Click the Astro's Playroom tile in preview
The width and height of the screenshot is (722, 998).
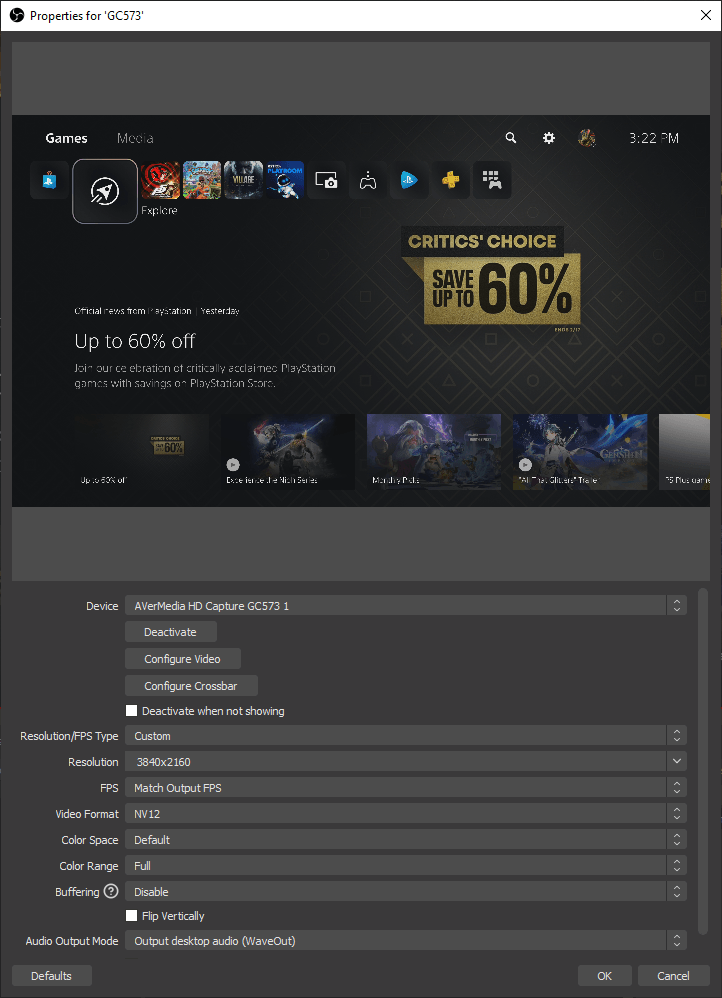pyautogui.click(x=285, y=181)
